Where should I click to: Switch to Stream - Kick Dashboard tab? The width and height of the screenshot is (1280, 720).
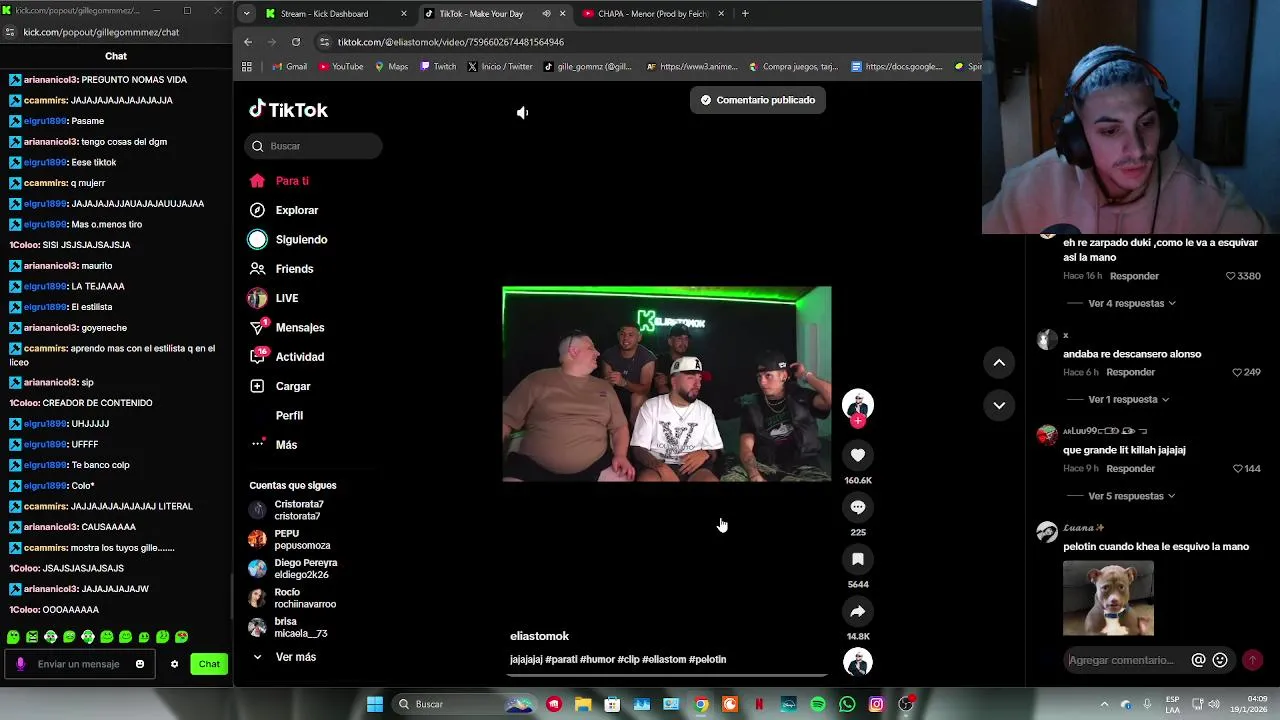334,14
